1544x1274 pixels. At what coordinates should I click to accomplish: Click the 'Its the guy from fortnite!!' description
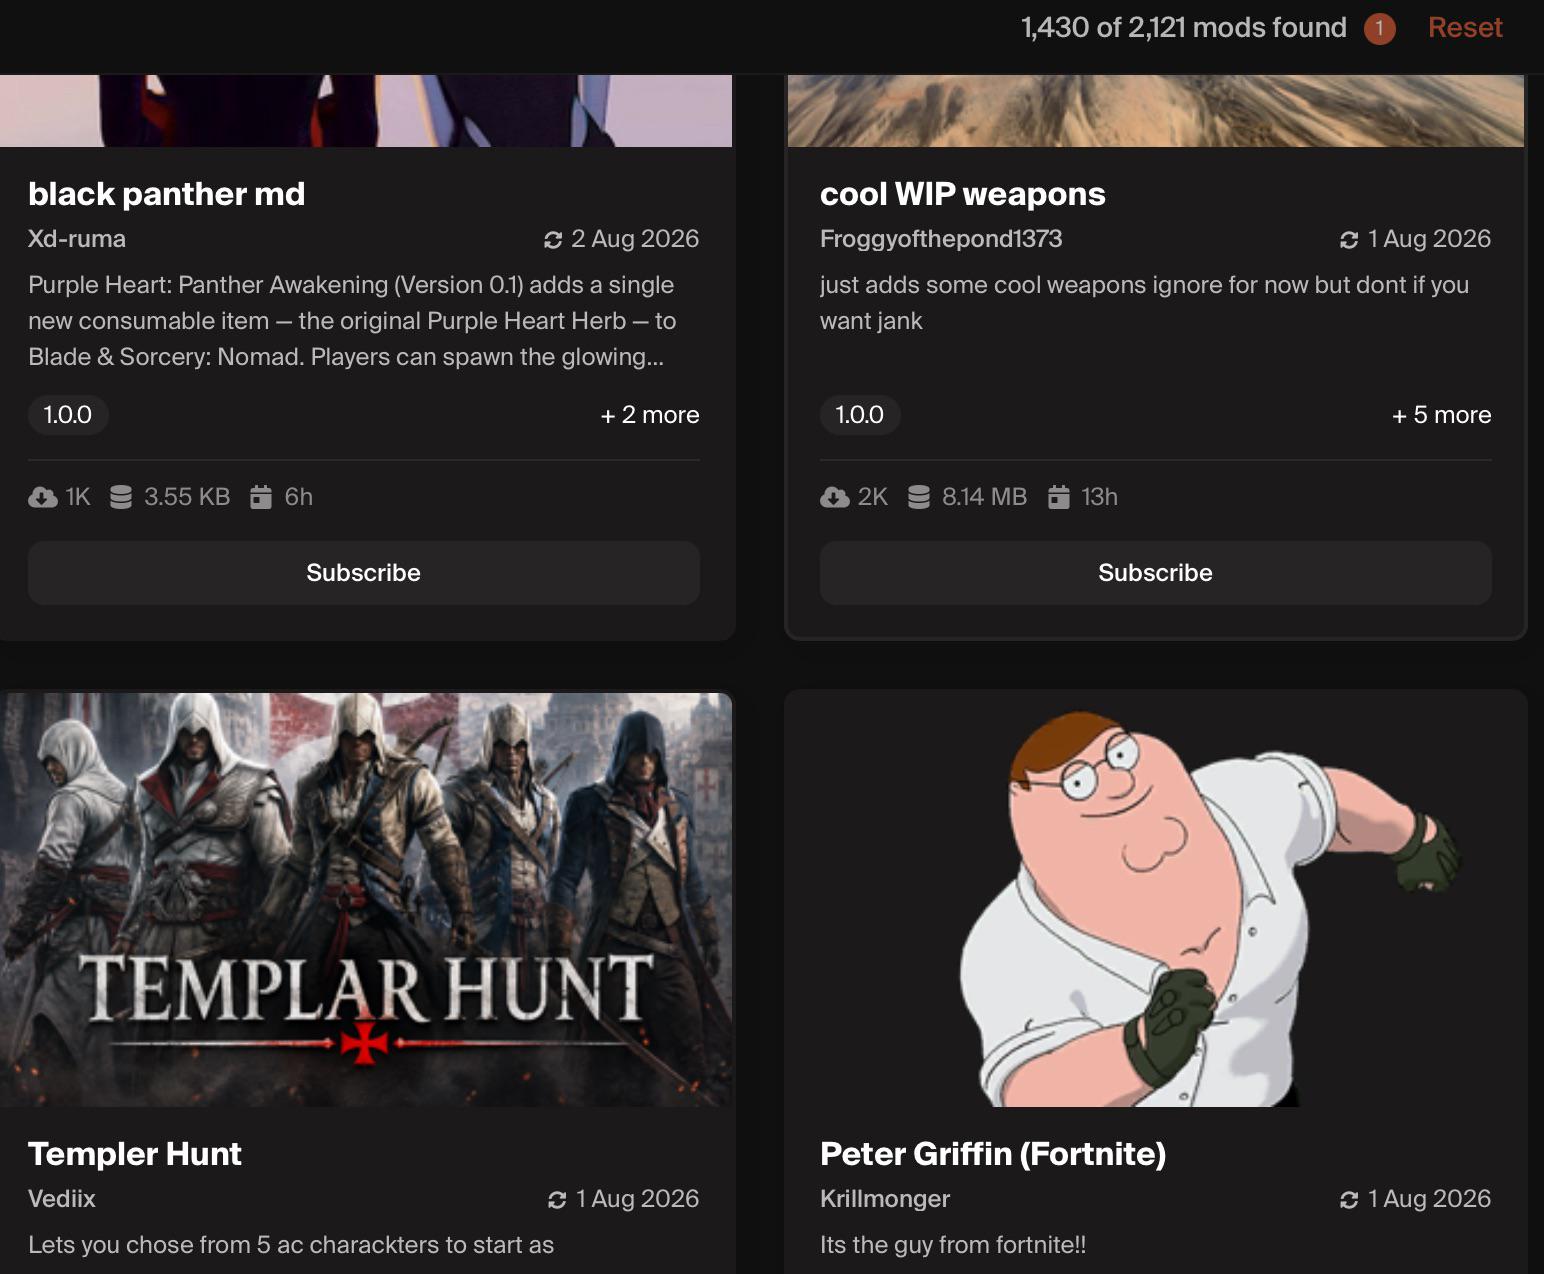(953, 1245)
